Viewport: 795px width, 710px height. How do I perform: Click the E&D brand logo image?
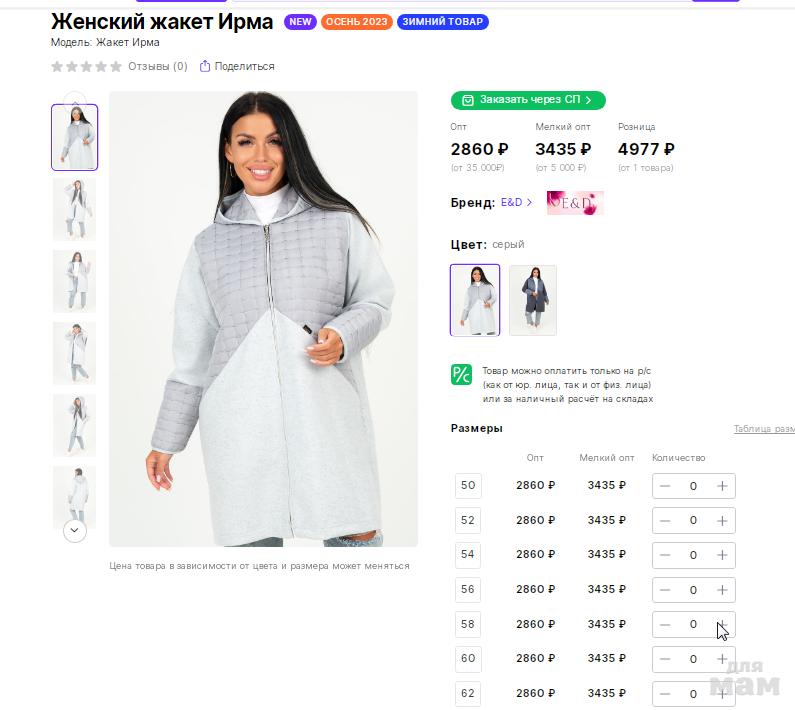pos(575,203)
